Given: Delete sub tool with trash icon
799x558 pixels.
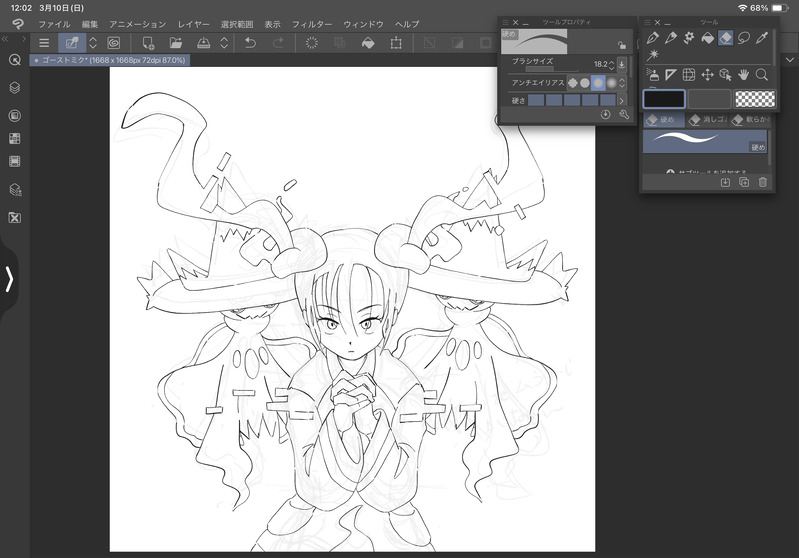Looking at the screenshot, I should tap(762, 182).
